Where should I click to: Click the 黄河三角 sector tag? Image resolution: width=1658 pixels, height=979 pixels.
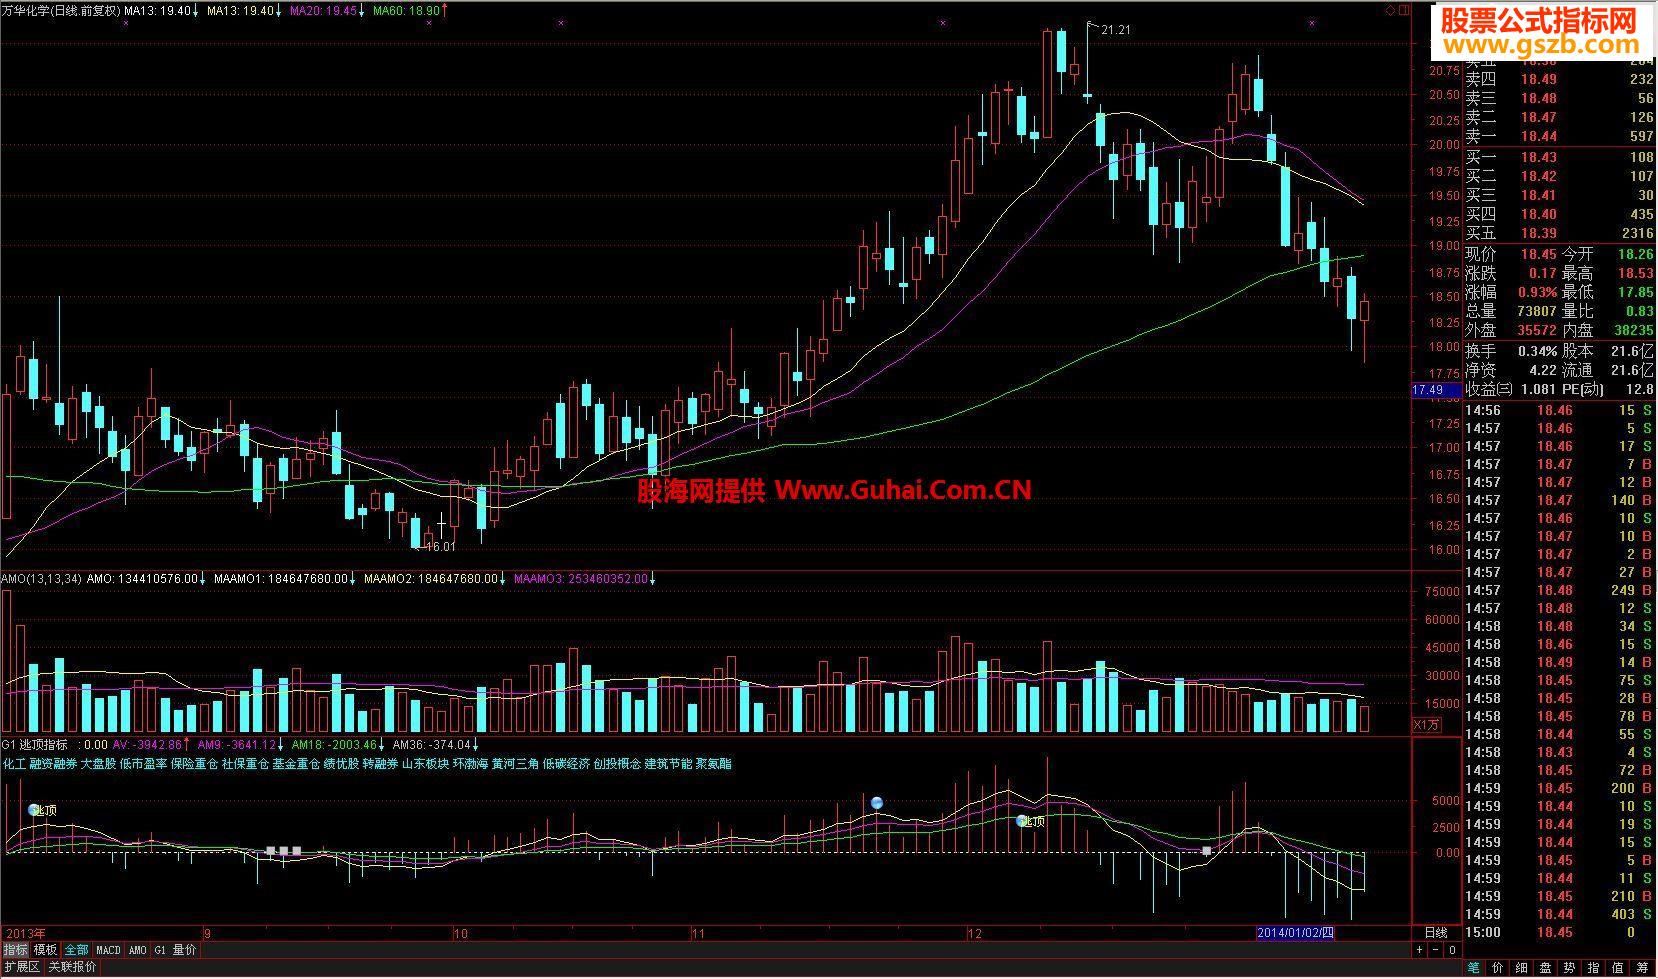tap(515, 764)
